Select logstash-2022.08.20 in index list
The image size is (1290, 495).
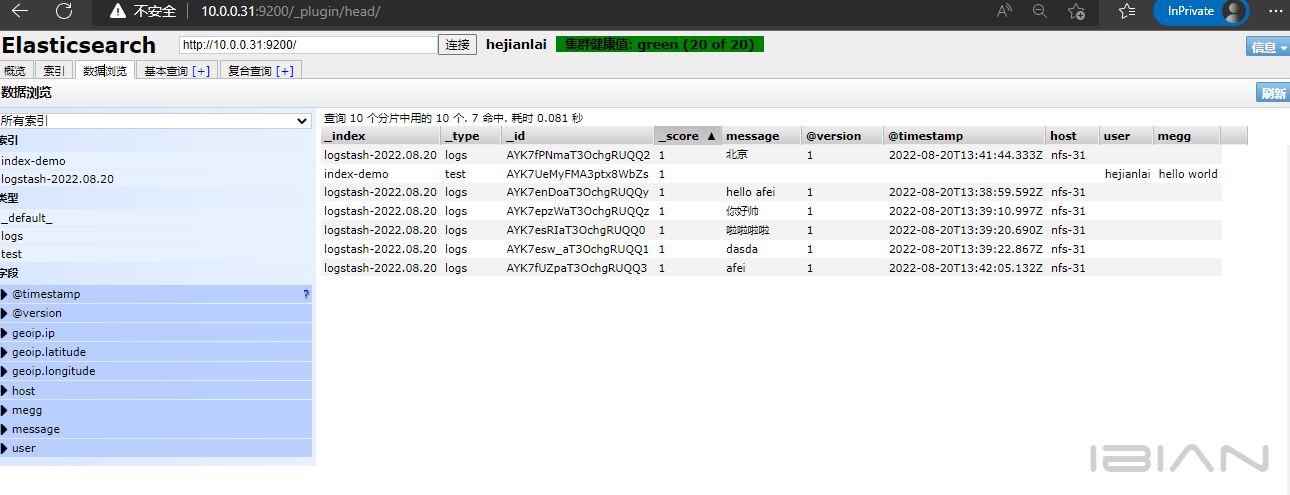(57, 179)
